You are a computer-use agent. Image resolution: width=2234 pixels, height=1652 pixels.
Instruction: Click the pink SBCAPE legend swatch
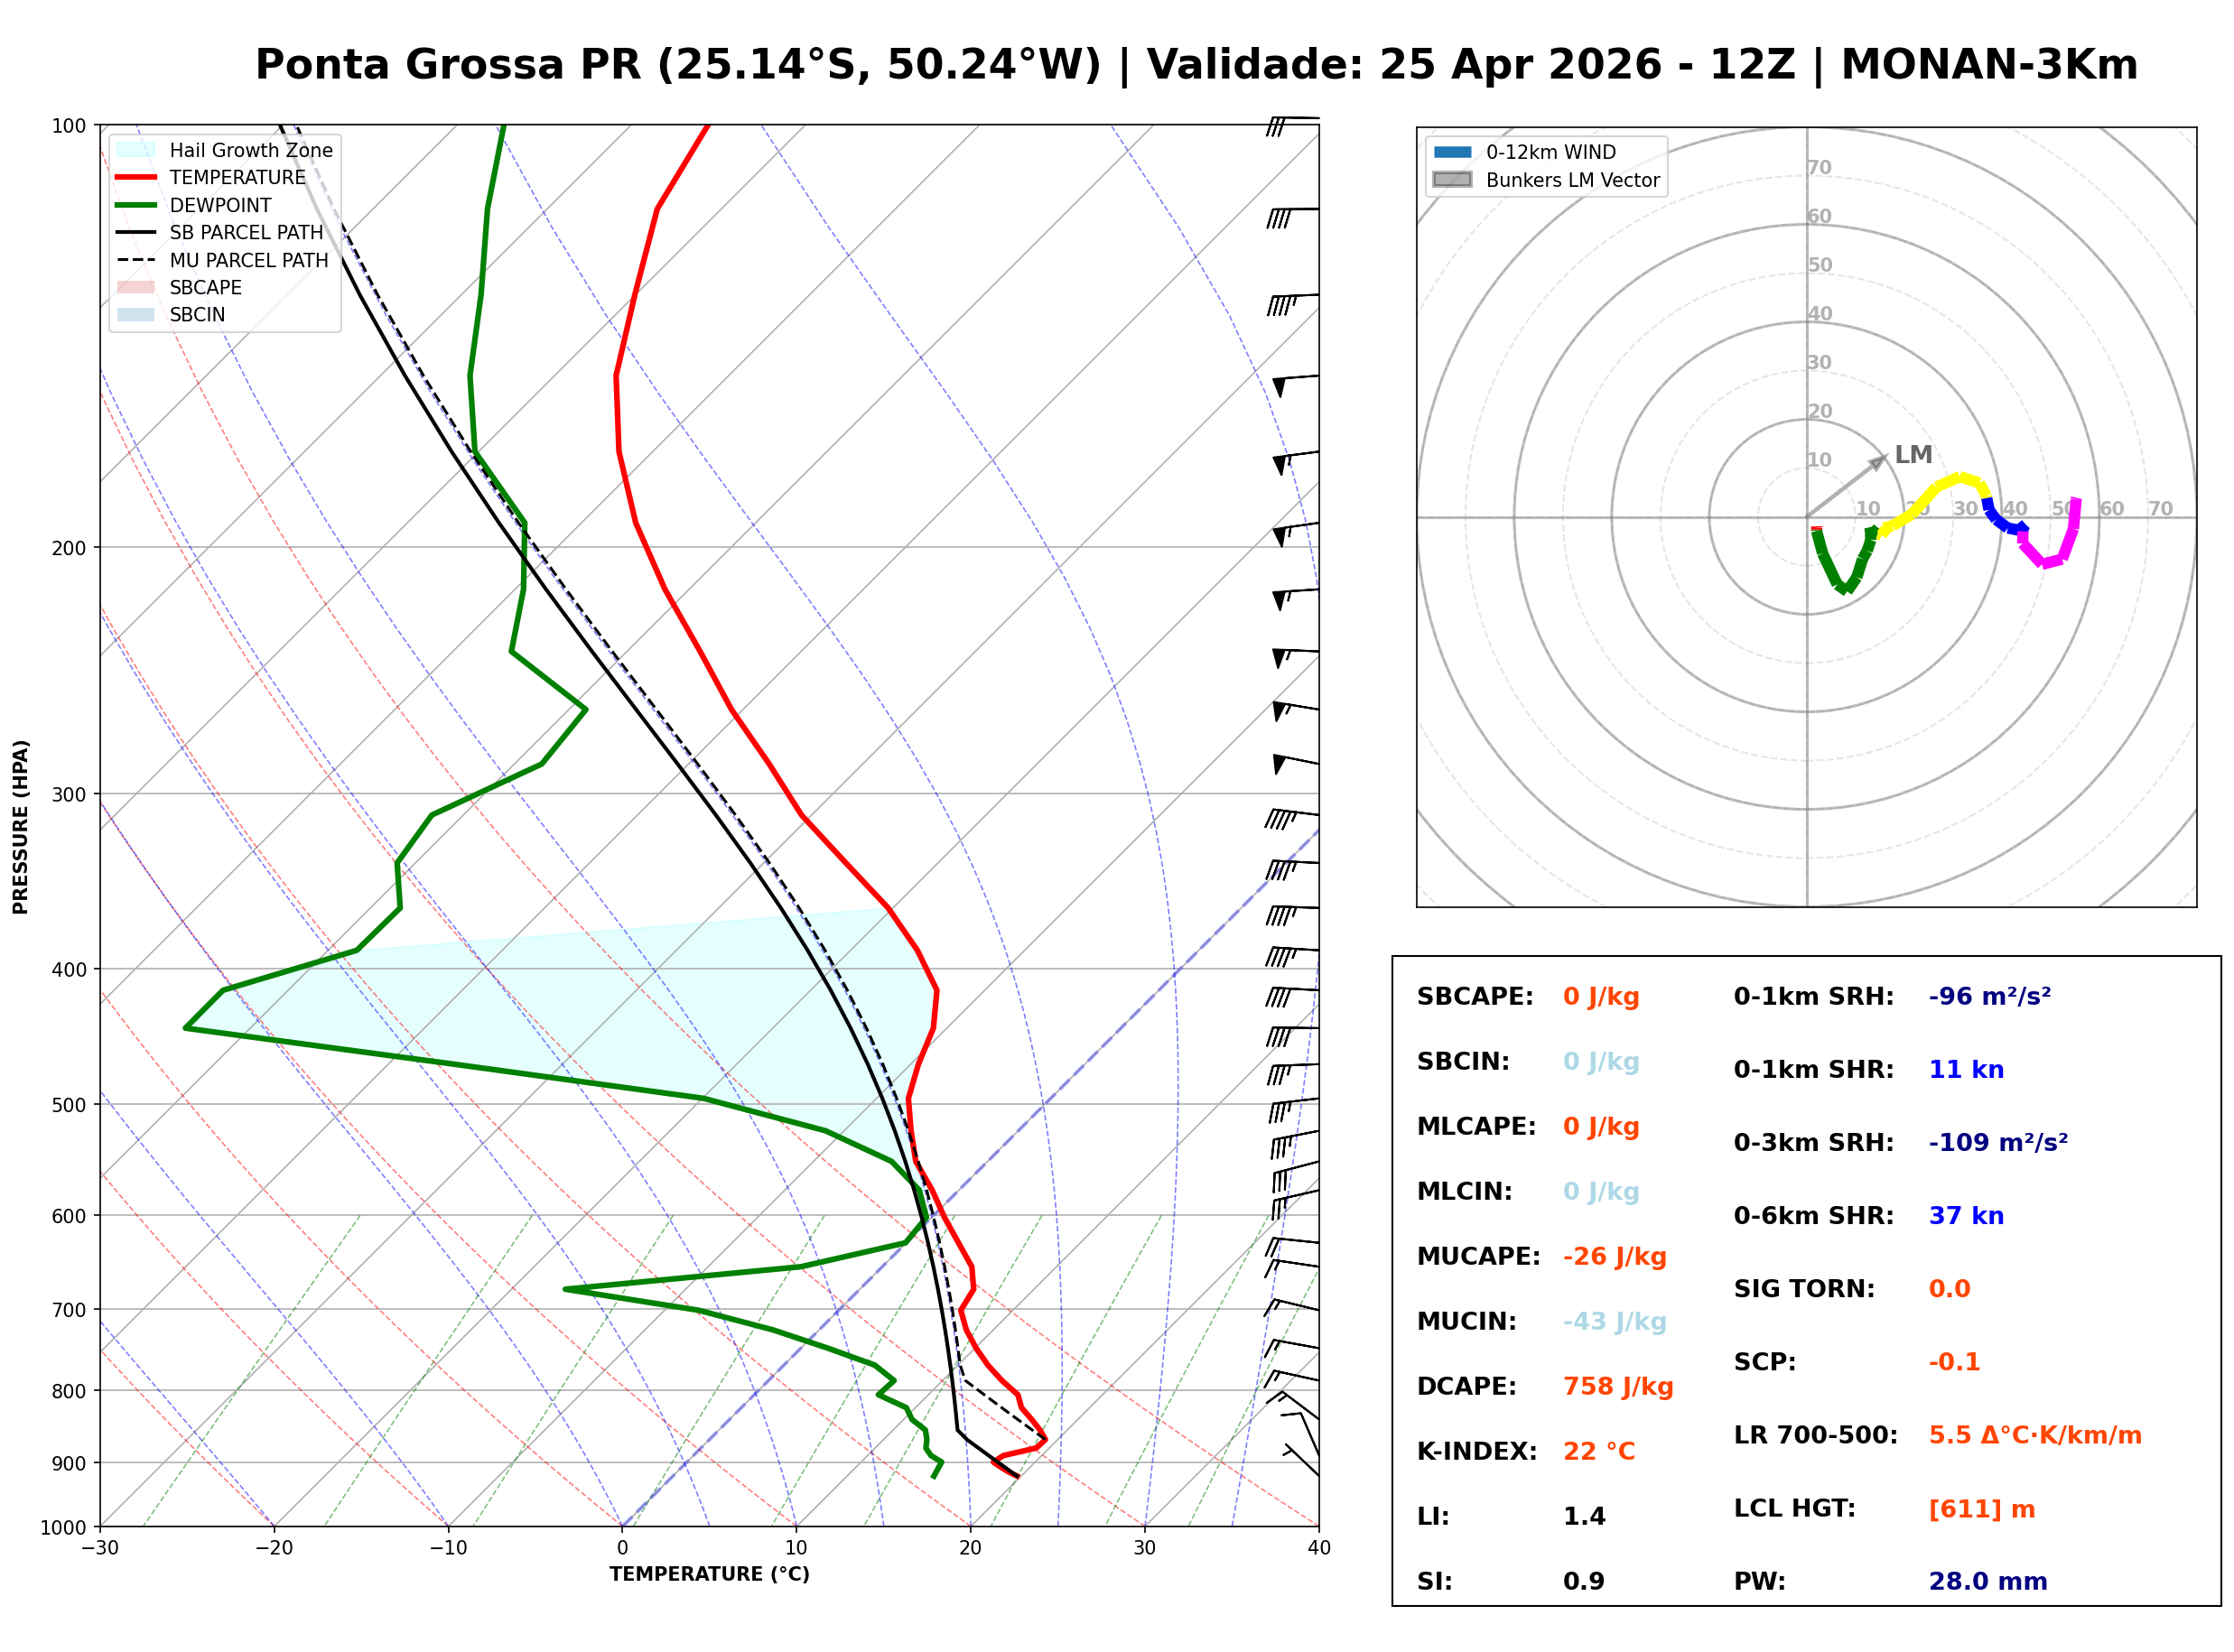[x=136, y=287]
